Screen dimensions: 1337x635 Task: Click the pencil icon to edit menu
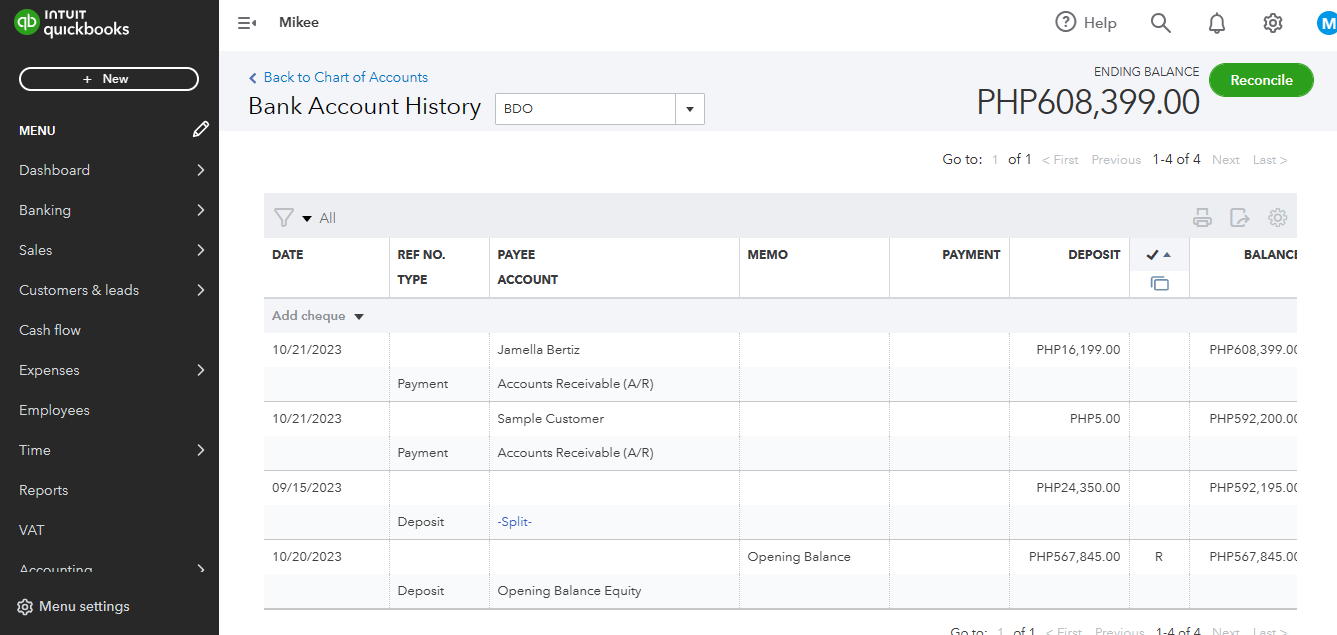[201, 130]
